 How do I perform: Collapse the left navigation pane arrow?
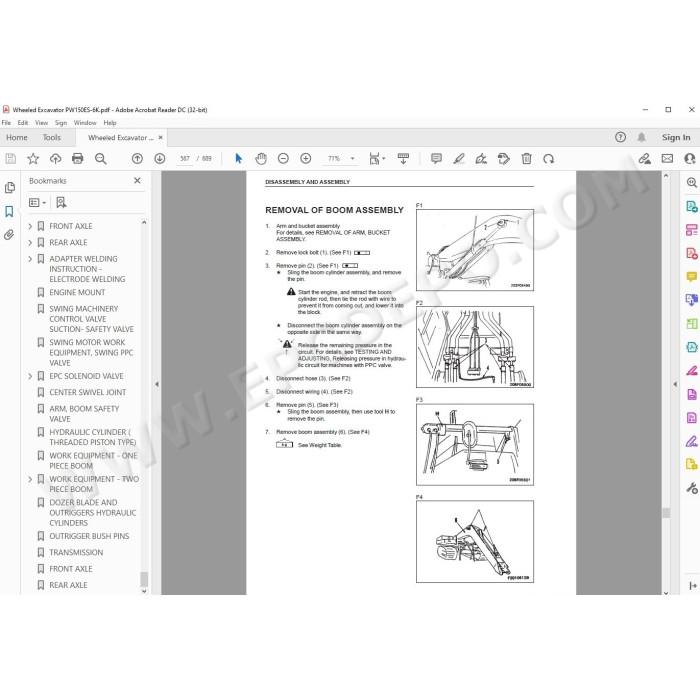click(x=157, y=384)
